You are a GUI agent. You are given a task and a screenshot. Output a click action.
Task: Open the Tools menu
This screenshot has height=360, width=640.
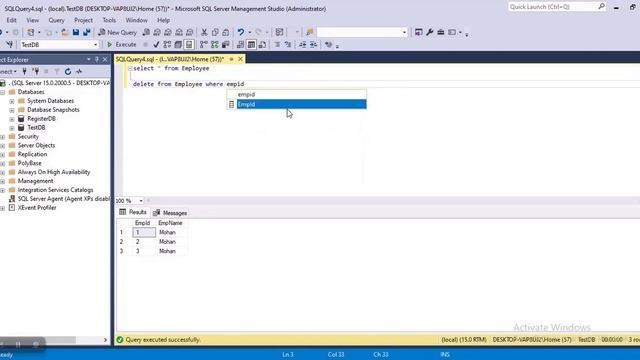(x=109, y=20)
